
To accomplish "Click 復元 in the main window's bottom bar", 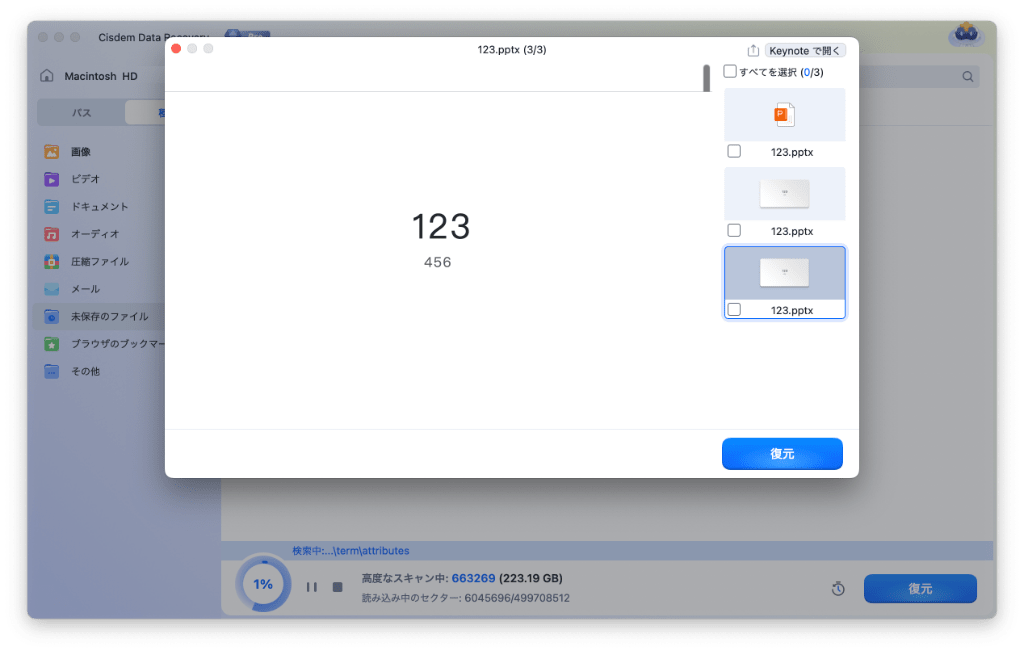I will (920, 589).
